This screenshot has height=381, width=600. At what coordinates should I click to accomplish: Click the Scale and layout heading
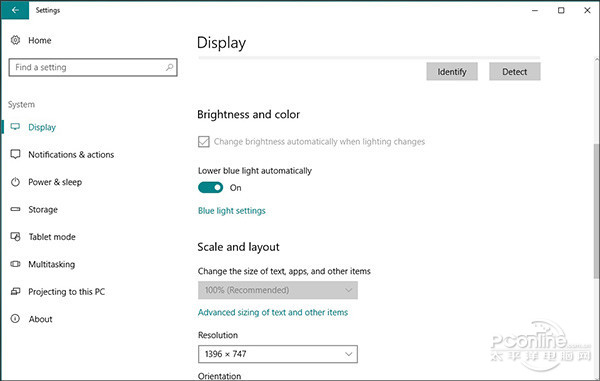(238, 247)
